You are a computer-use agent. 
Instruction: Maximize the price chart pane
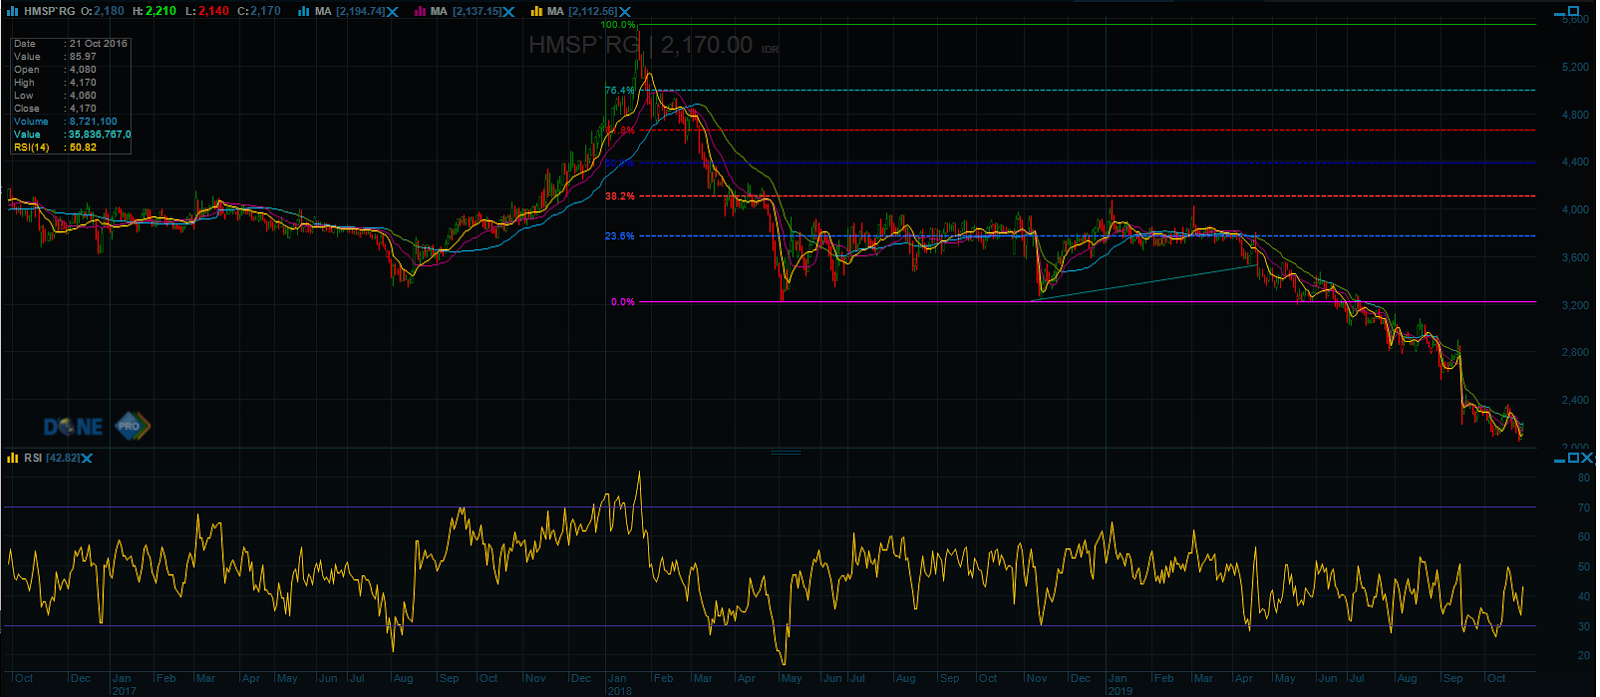pyautogui.click(x=1574, y=13)
